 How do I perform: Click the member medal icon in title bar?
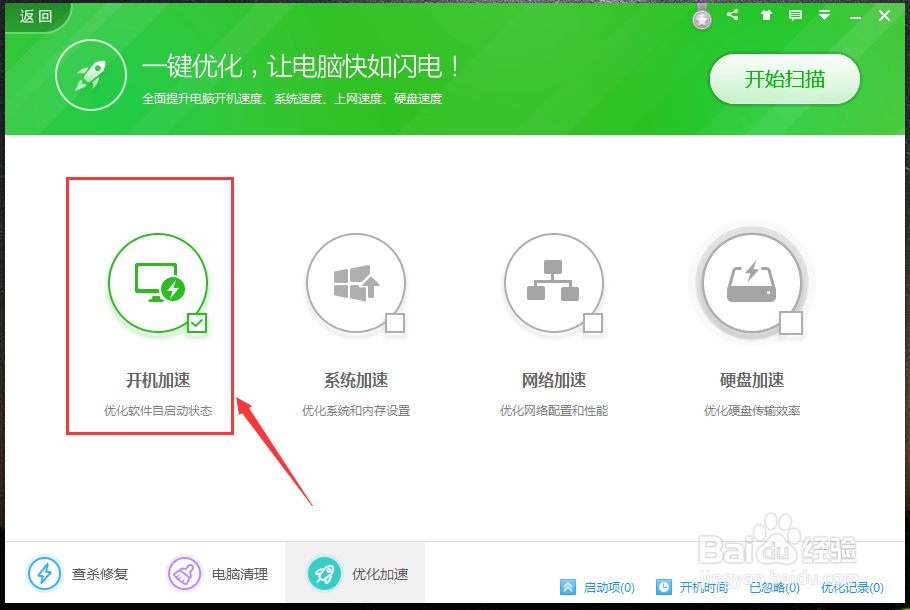[700, 17]
